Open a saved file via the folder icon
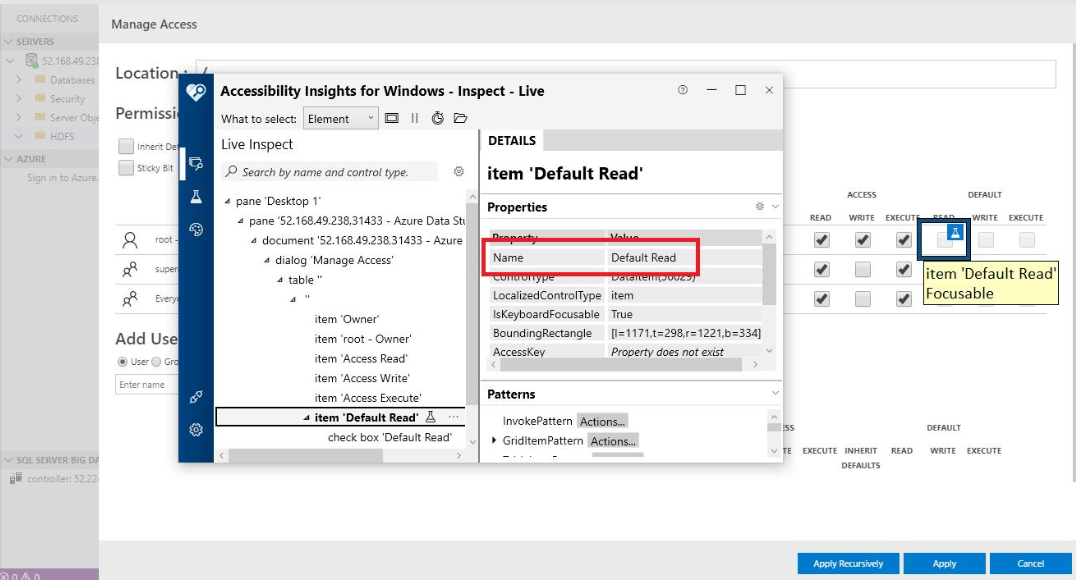Viewport: 1076px width, 580px height. pyautogui.click(x=461, y=117)
